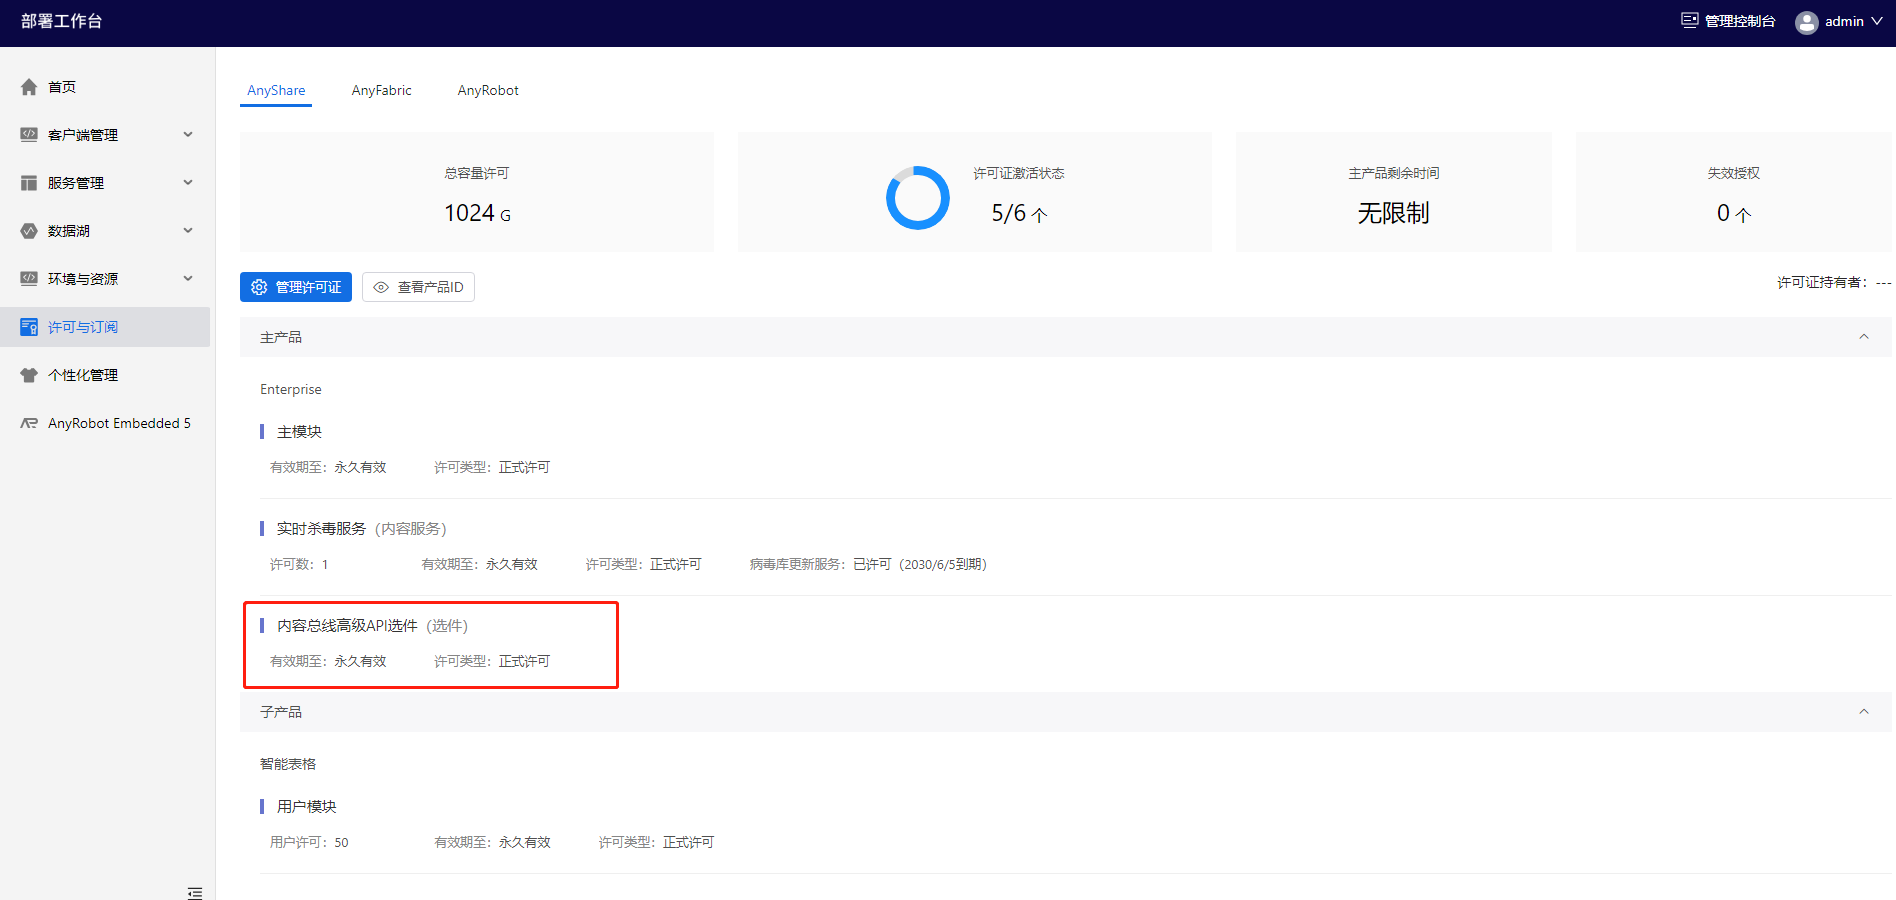The image size is (1896, 900).
Task: Click the 许可数：1 text
Action: pos(299,565)
